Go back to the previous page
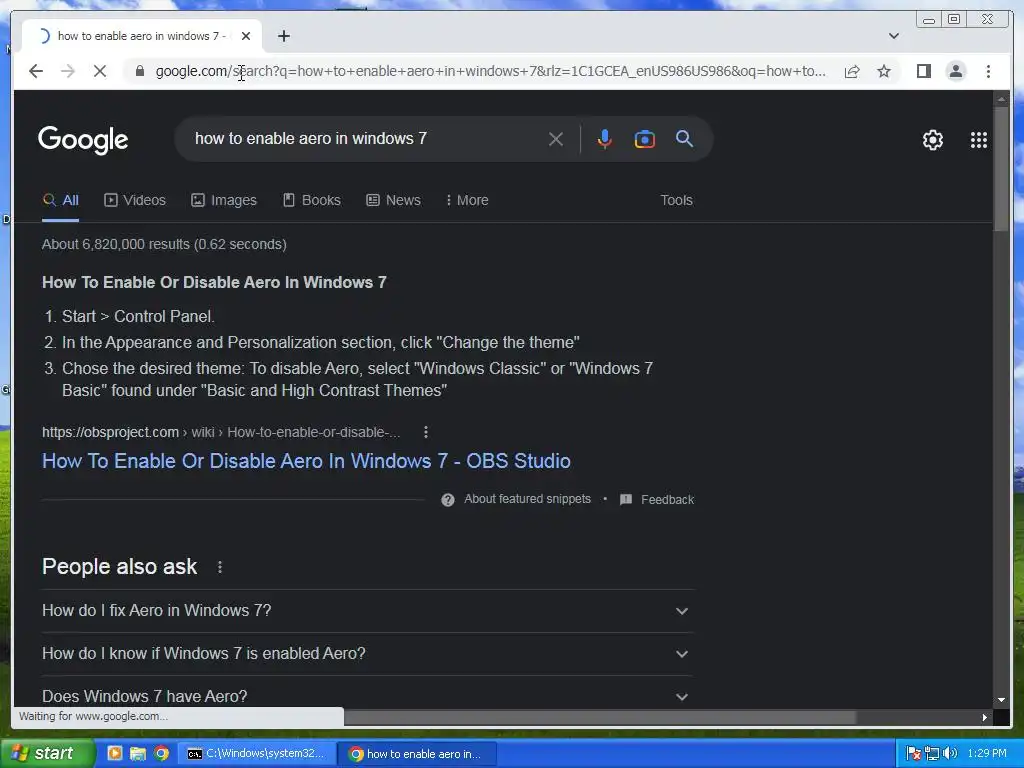This screenshot has width=1024, height=768. pos(36,71)
